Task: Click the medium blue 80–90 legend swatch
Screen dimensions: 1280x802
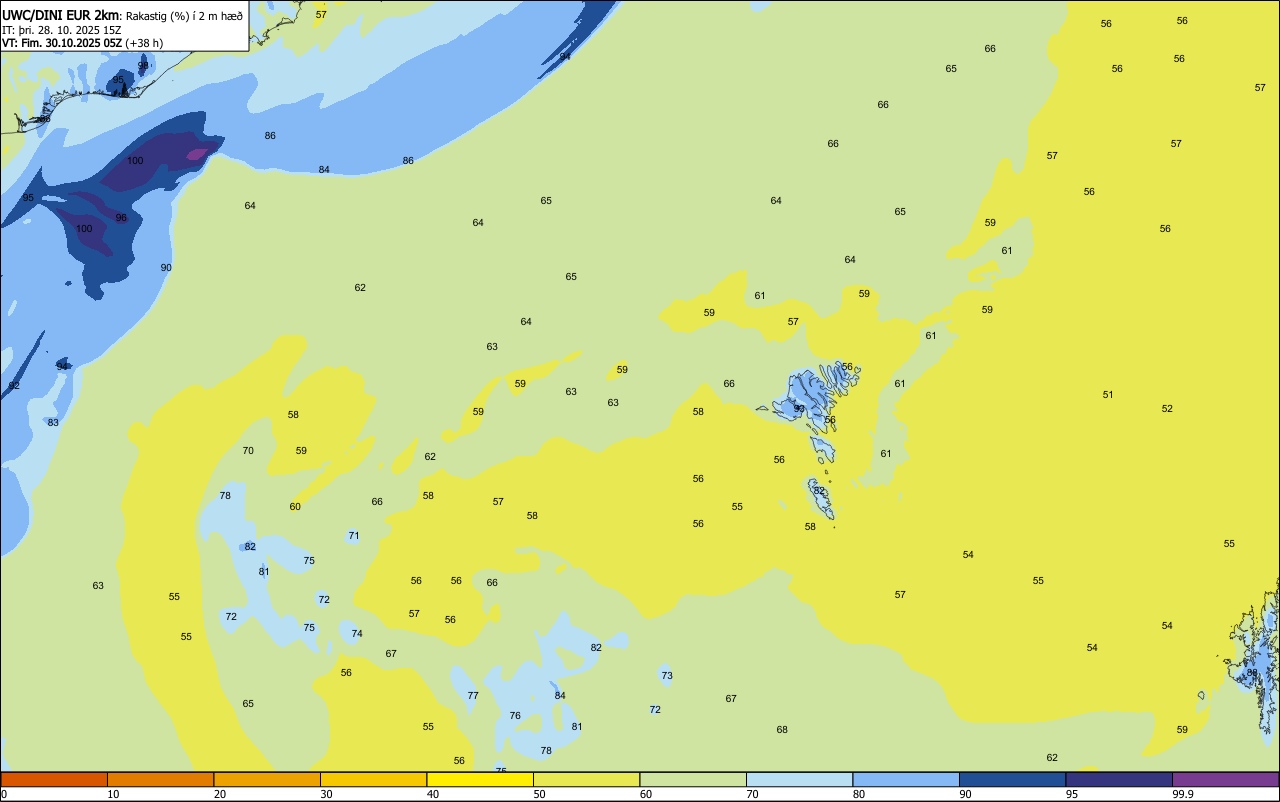Action: (906, 779)
